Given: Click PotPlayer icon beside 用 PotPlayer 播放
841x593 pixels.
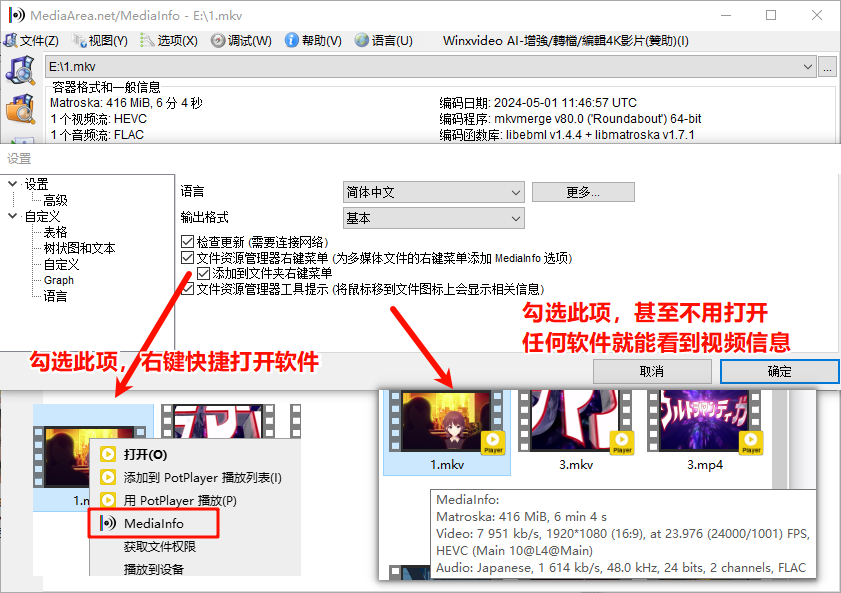Looking at the screenshot, I should point(108,500).
